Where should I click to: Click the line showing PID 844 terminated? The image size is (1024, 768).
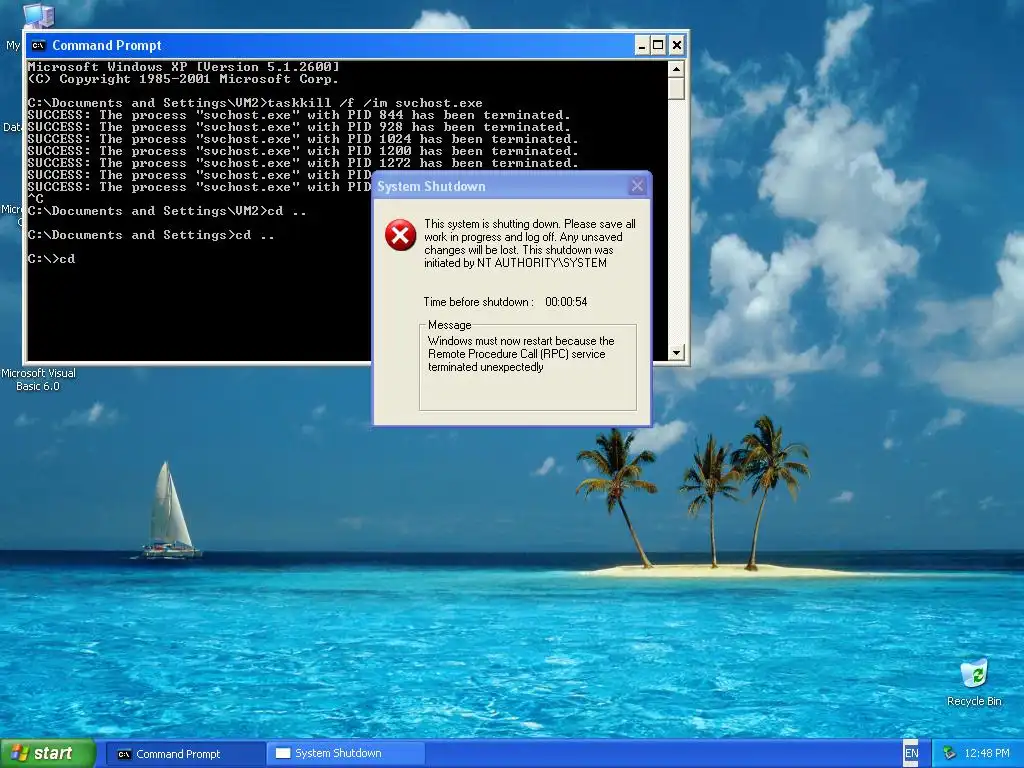[298, 115]
